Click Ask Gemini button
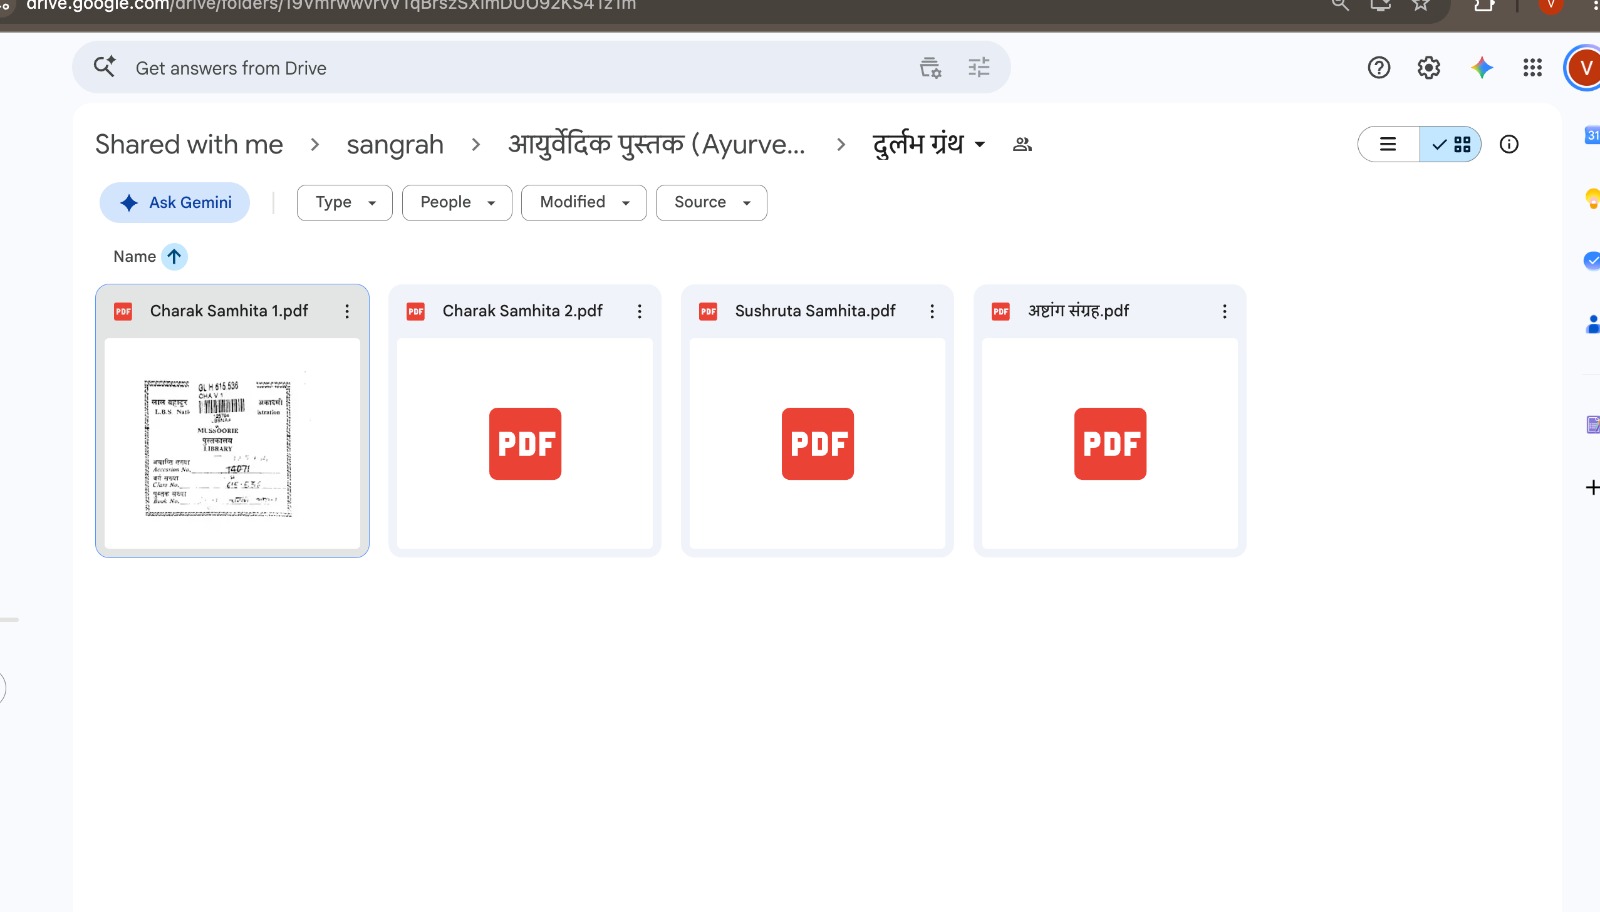 click(x=175, y=202)
